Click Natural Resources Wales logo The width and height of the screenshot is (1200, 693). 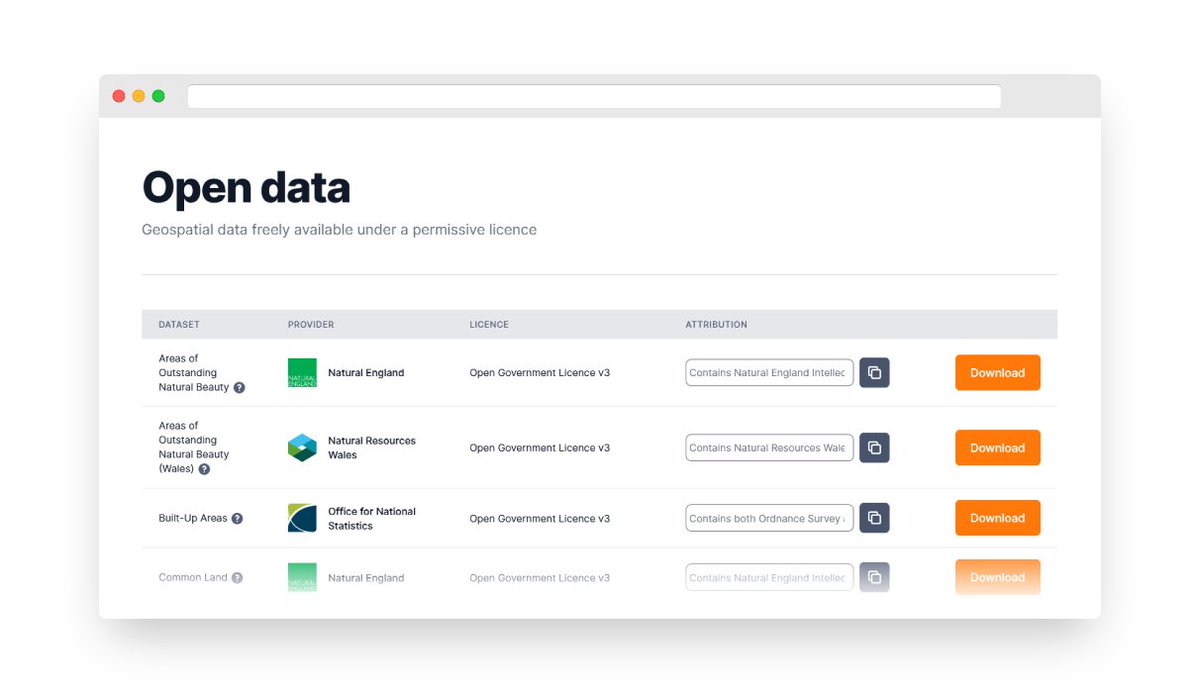coord(302,448)
